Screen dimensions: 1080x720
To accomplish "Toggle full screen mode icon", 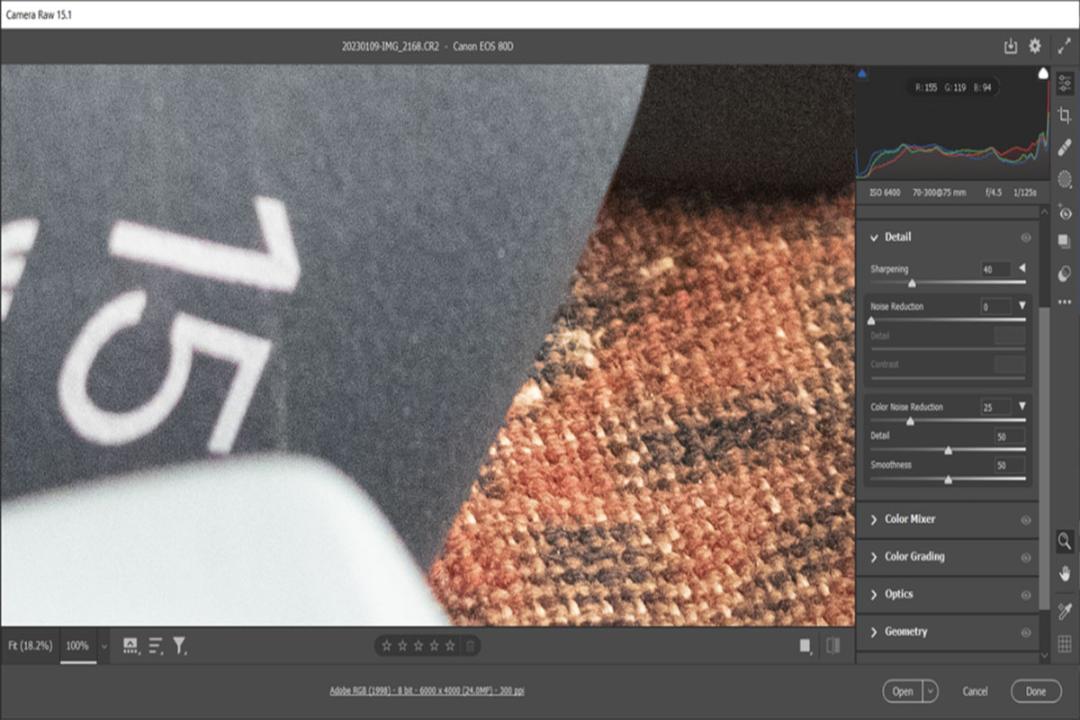I will (1064, 46).
